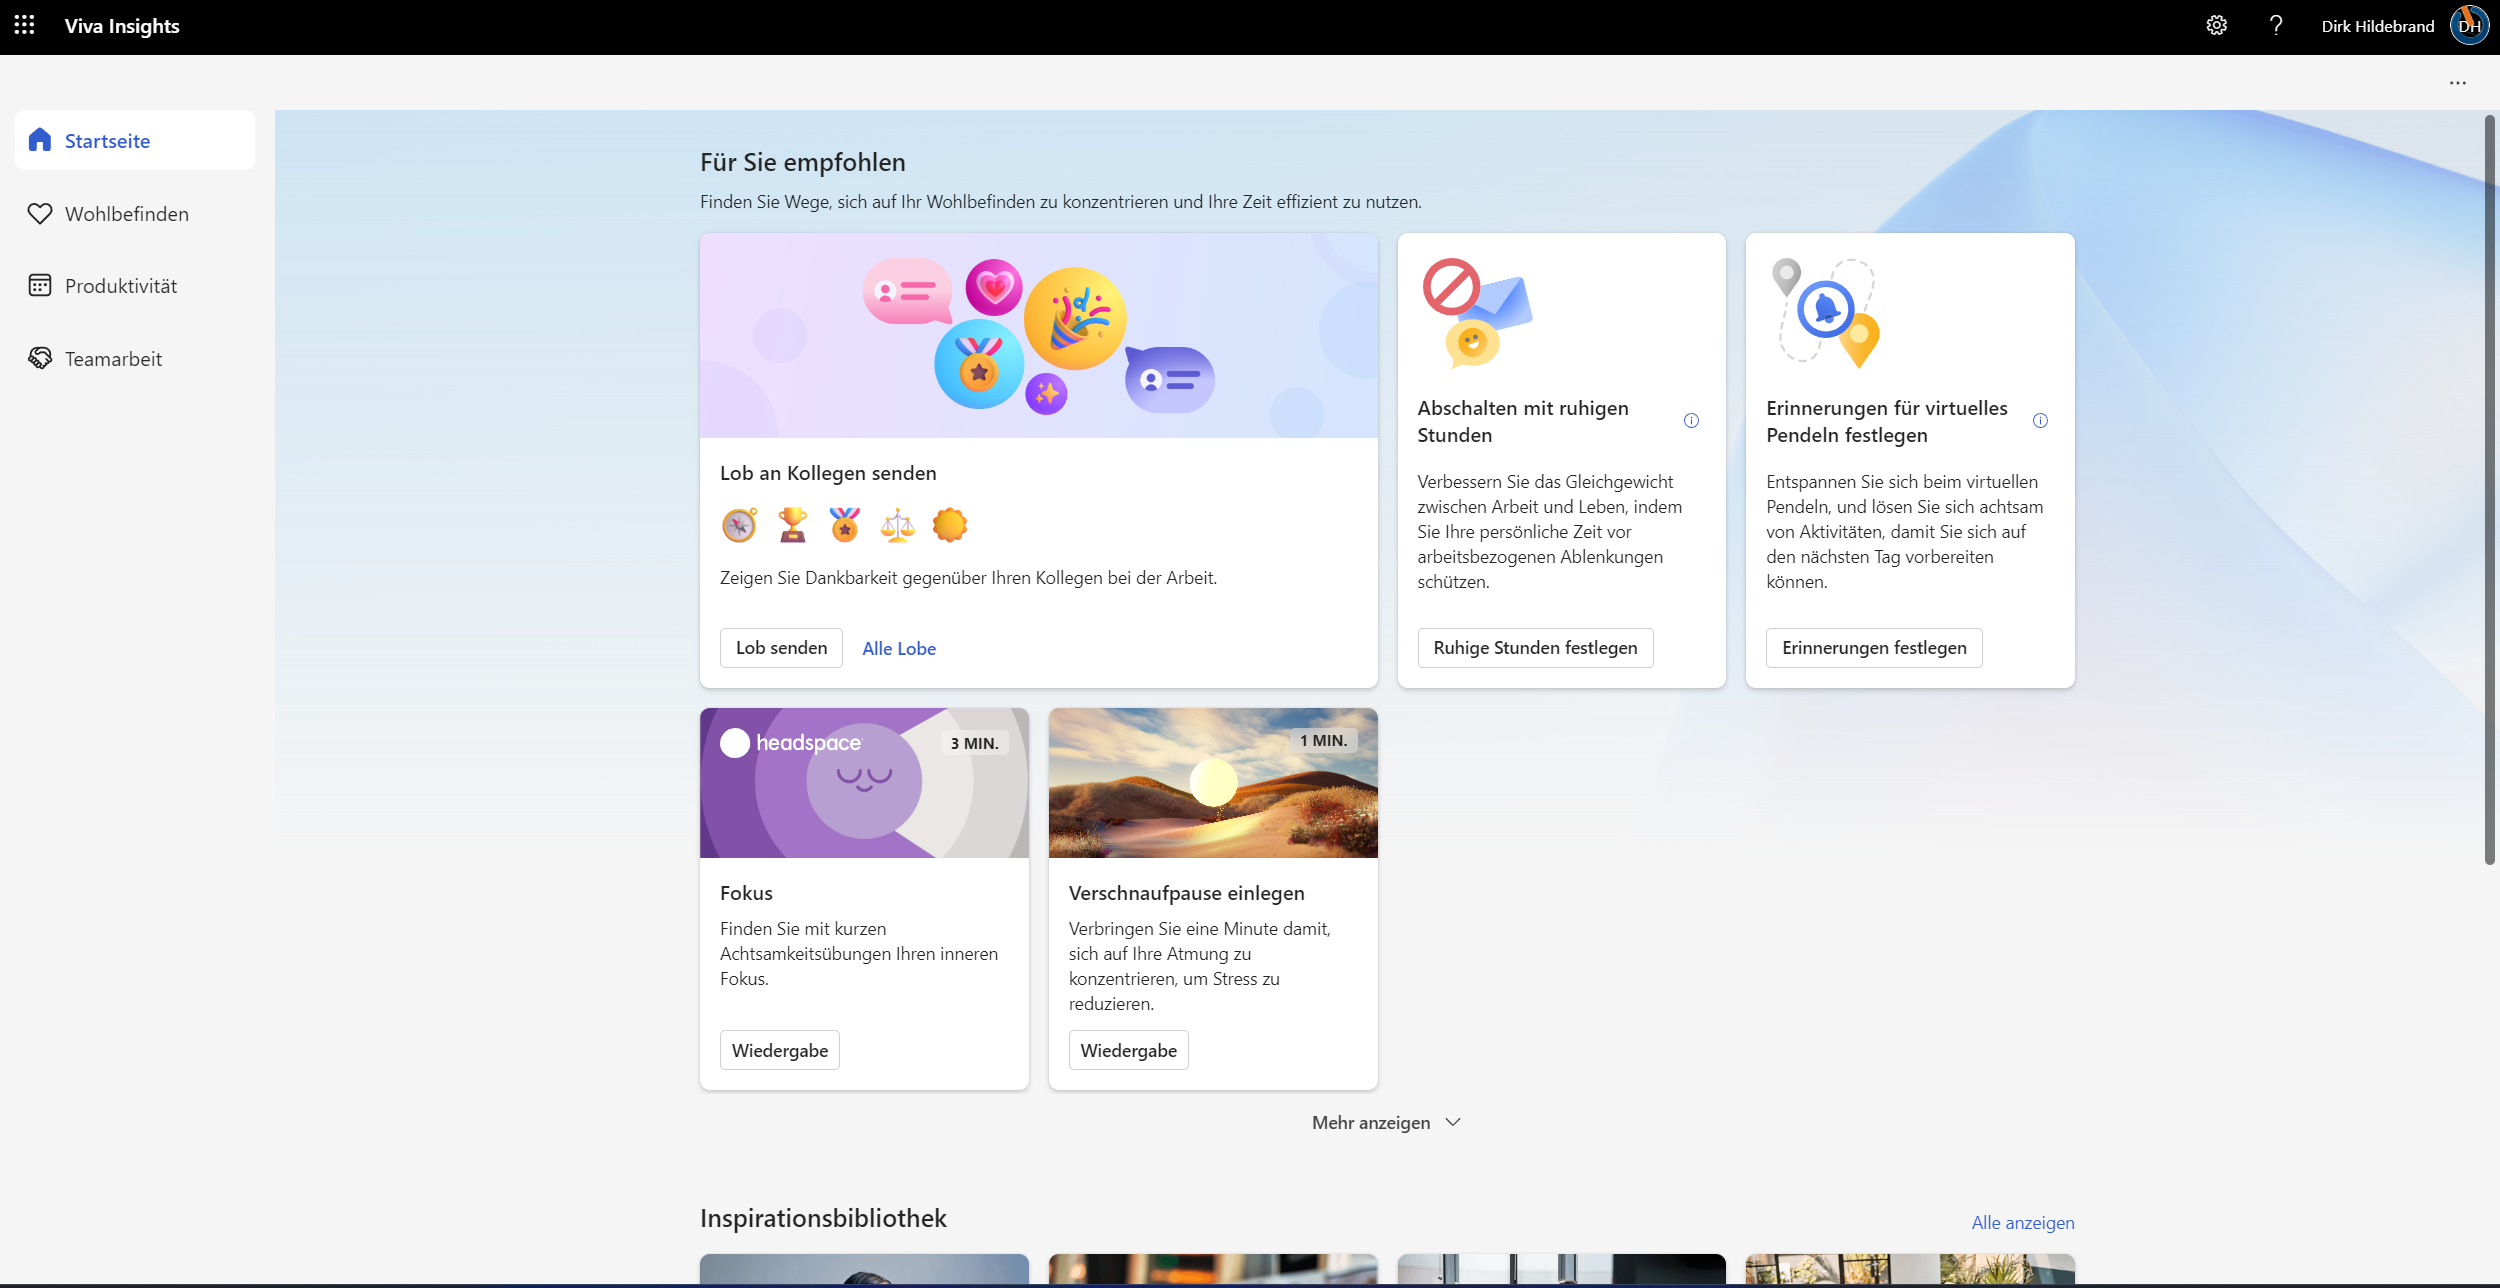Click the three-dot more options icon
The image size is (2500, 1288).
[x=2457, y=83]
